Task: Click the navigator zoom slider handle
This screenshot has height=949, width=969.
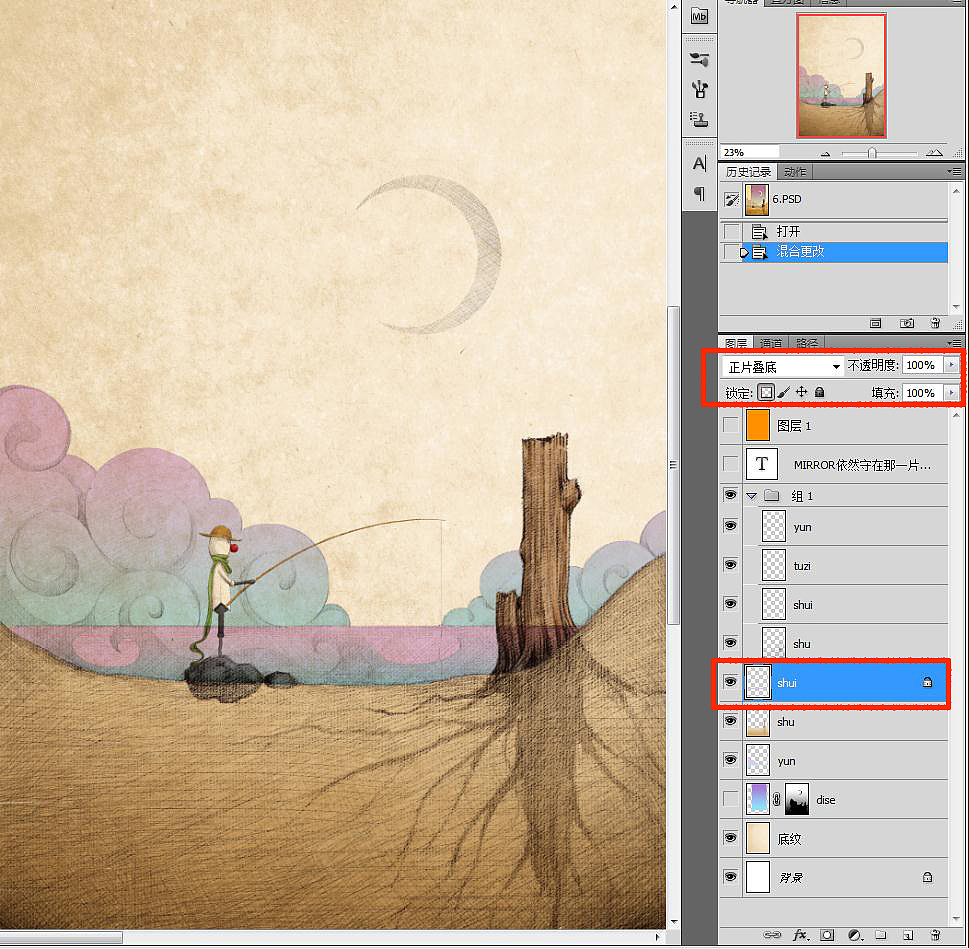Action: (872, 153)
